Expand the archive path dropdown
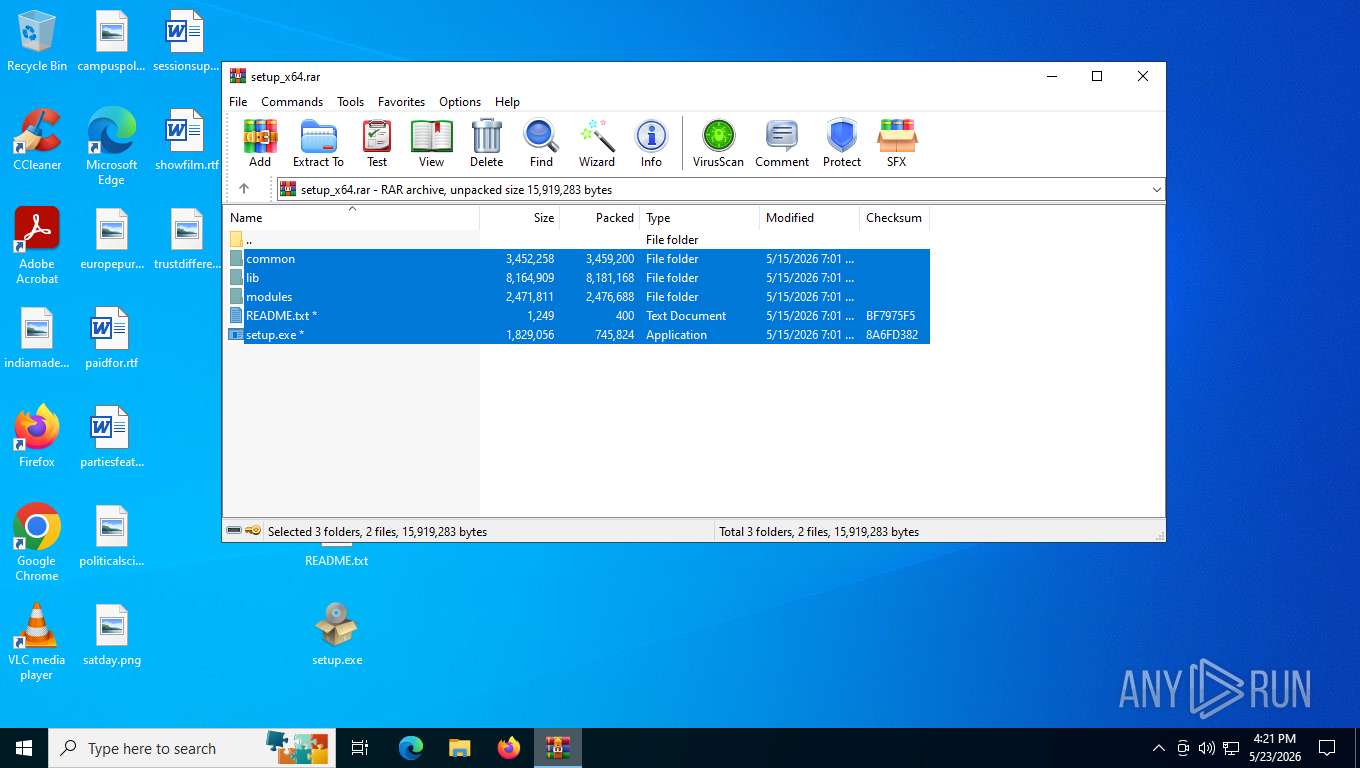The height and width of the screenshot is (768, 1360). [x=1156, y=189]
